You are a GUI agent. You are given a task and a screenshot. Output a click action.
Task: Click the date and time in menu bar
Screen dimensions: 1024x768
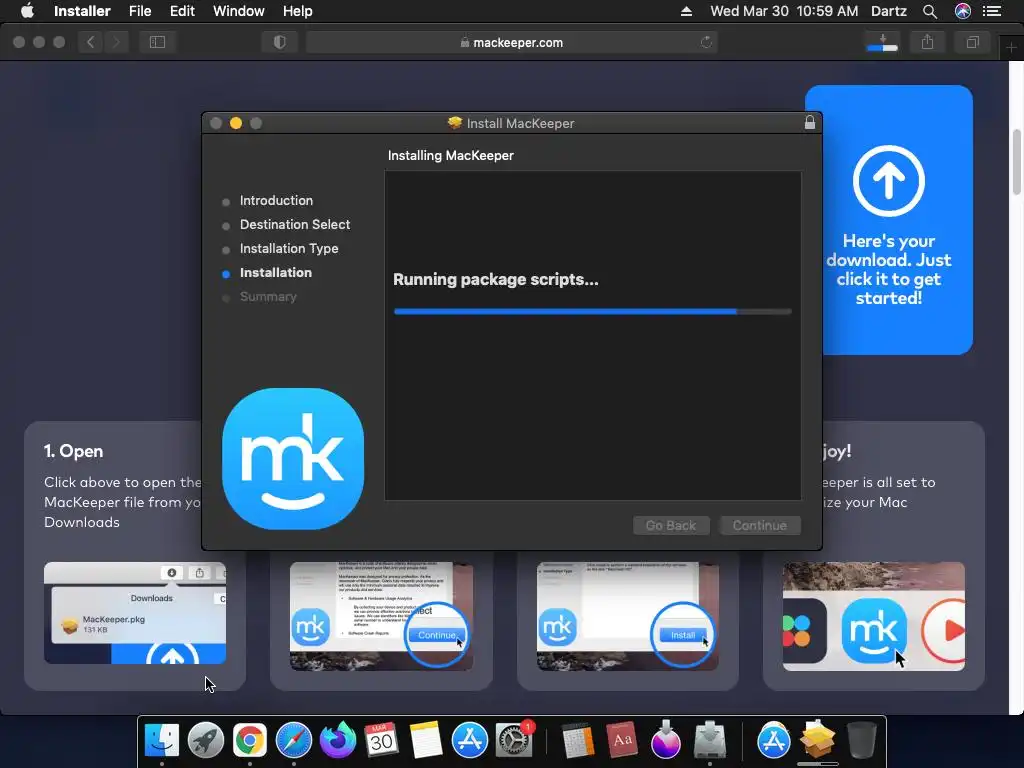point(784,11)
